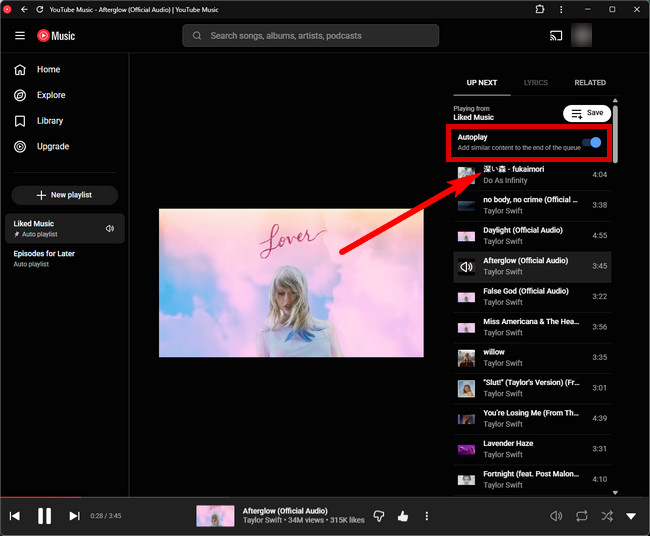Open the Liked Music playlist
Image resolution: width=650 pixels, height=536 pixels.
65,228
